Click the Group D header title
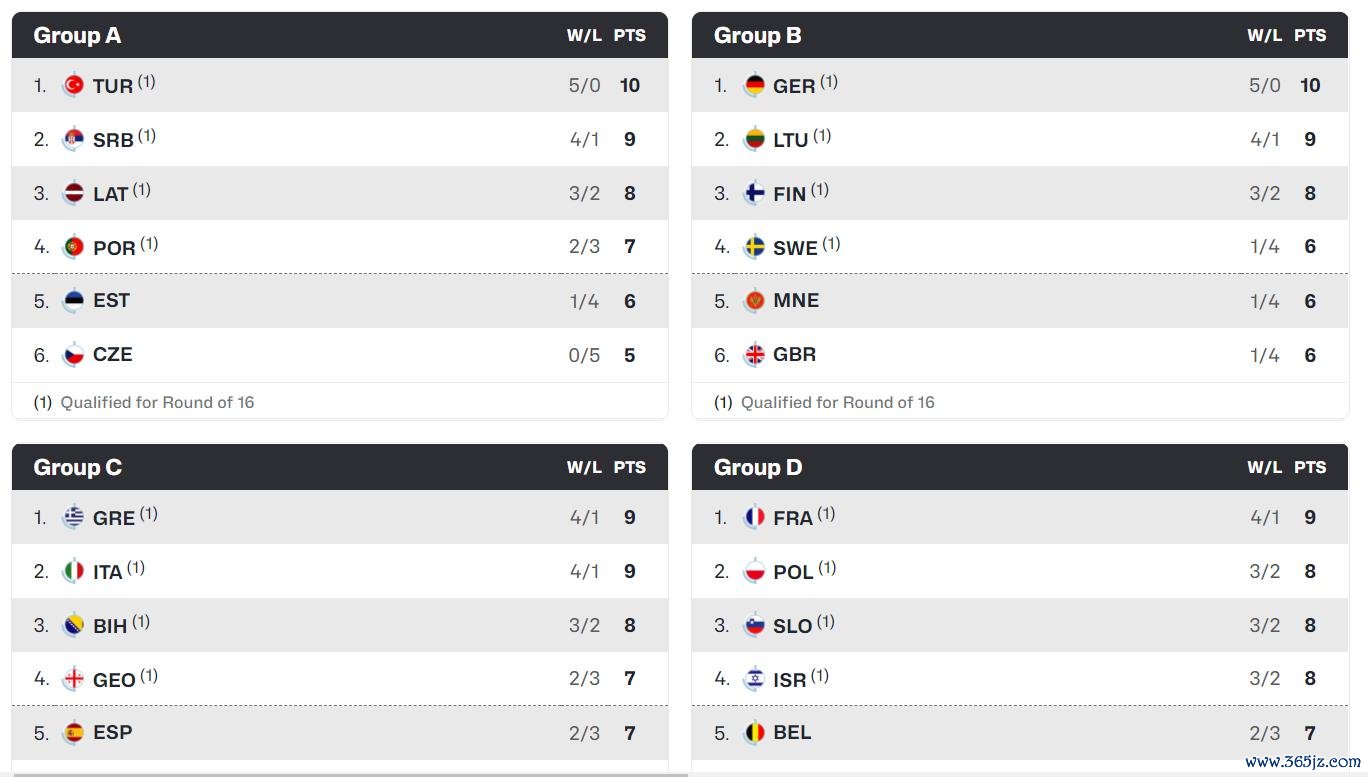Image resolution: width=1368 pixels, height=777 pixels. click(x=758, y=467)
